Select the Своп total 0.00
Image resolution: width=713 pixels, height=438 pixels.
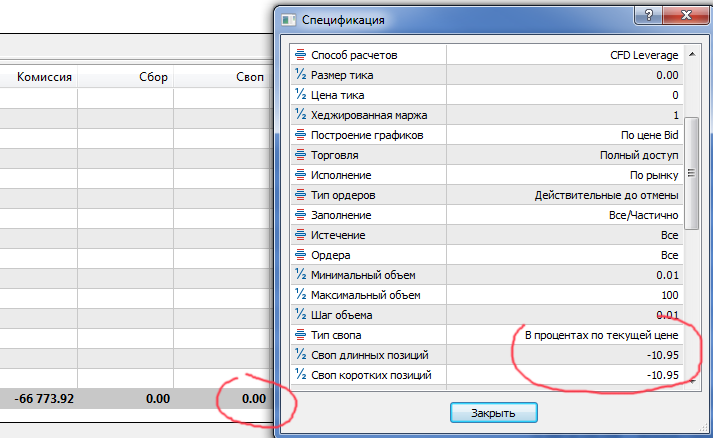pyautogui.click(x=254, y=399)
